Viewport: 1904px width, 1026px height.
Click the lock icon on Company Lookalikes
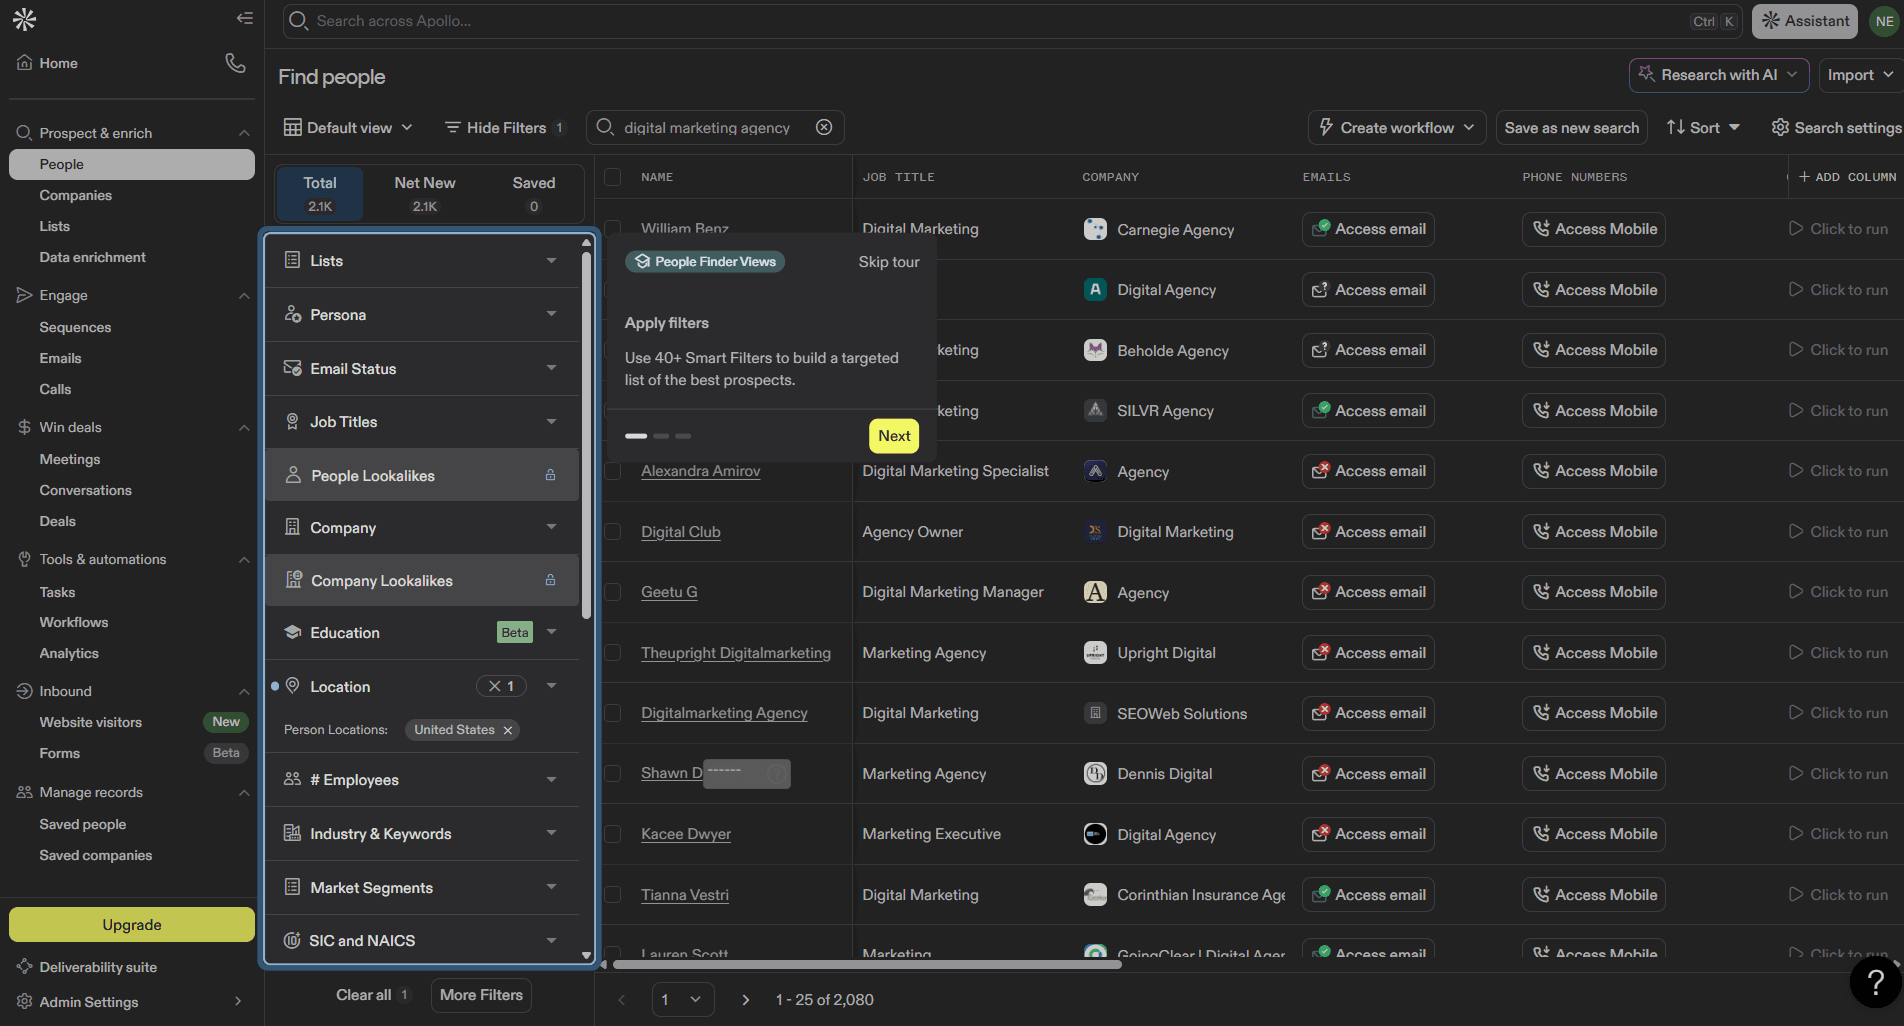click(550, 580)
